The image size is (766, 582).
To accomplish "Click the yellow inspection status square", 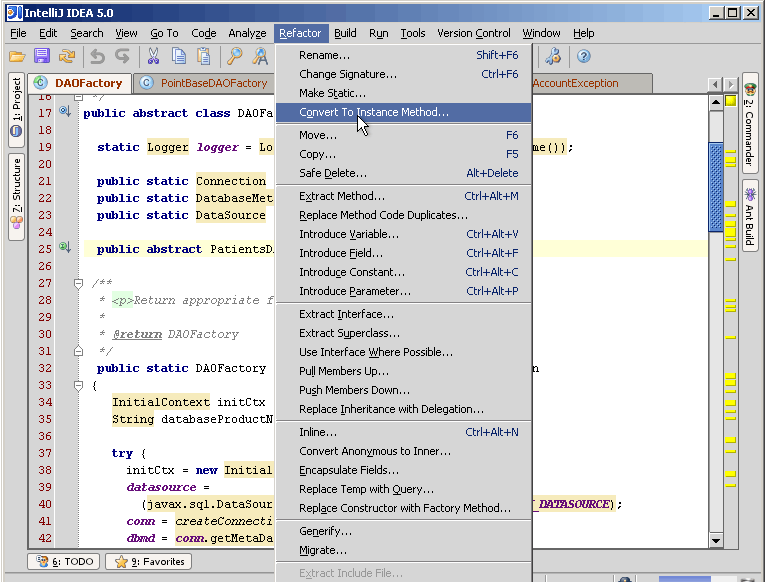I will click(731, 101).
